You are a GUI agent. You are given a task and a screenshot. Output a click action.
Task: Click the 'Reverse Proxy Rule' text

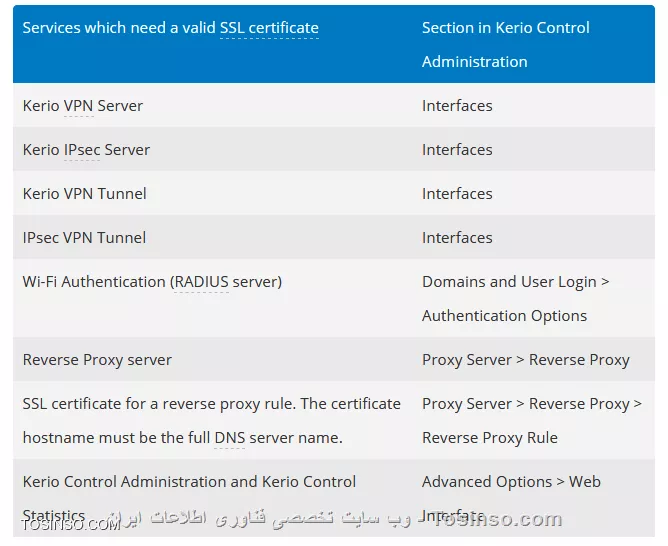click(x=489, y=438)
